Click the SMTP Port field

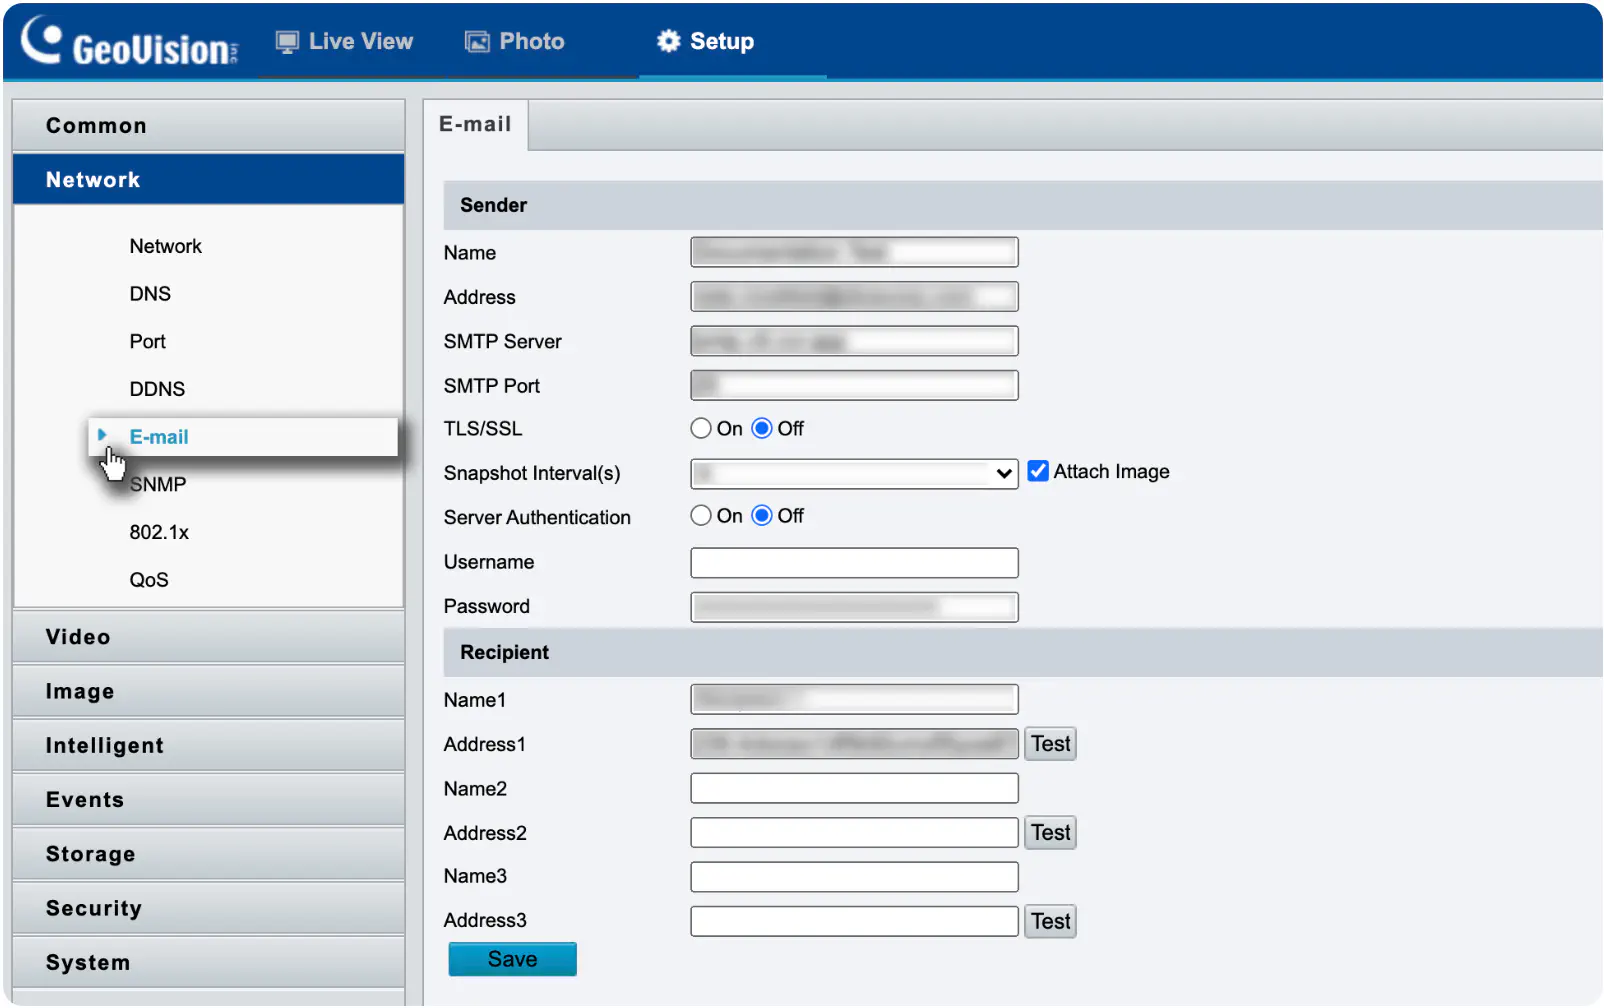point(854,385)
